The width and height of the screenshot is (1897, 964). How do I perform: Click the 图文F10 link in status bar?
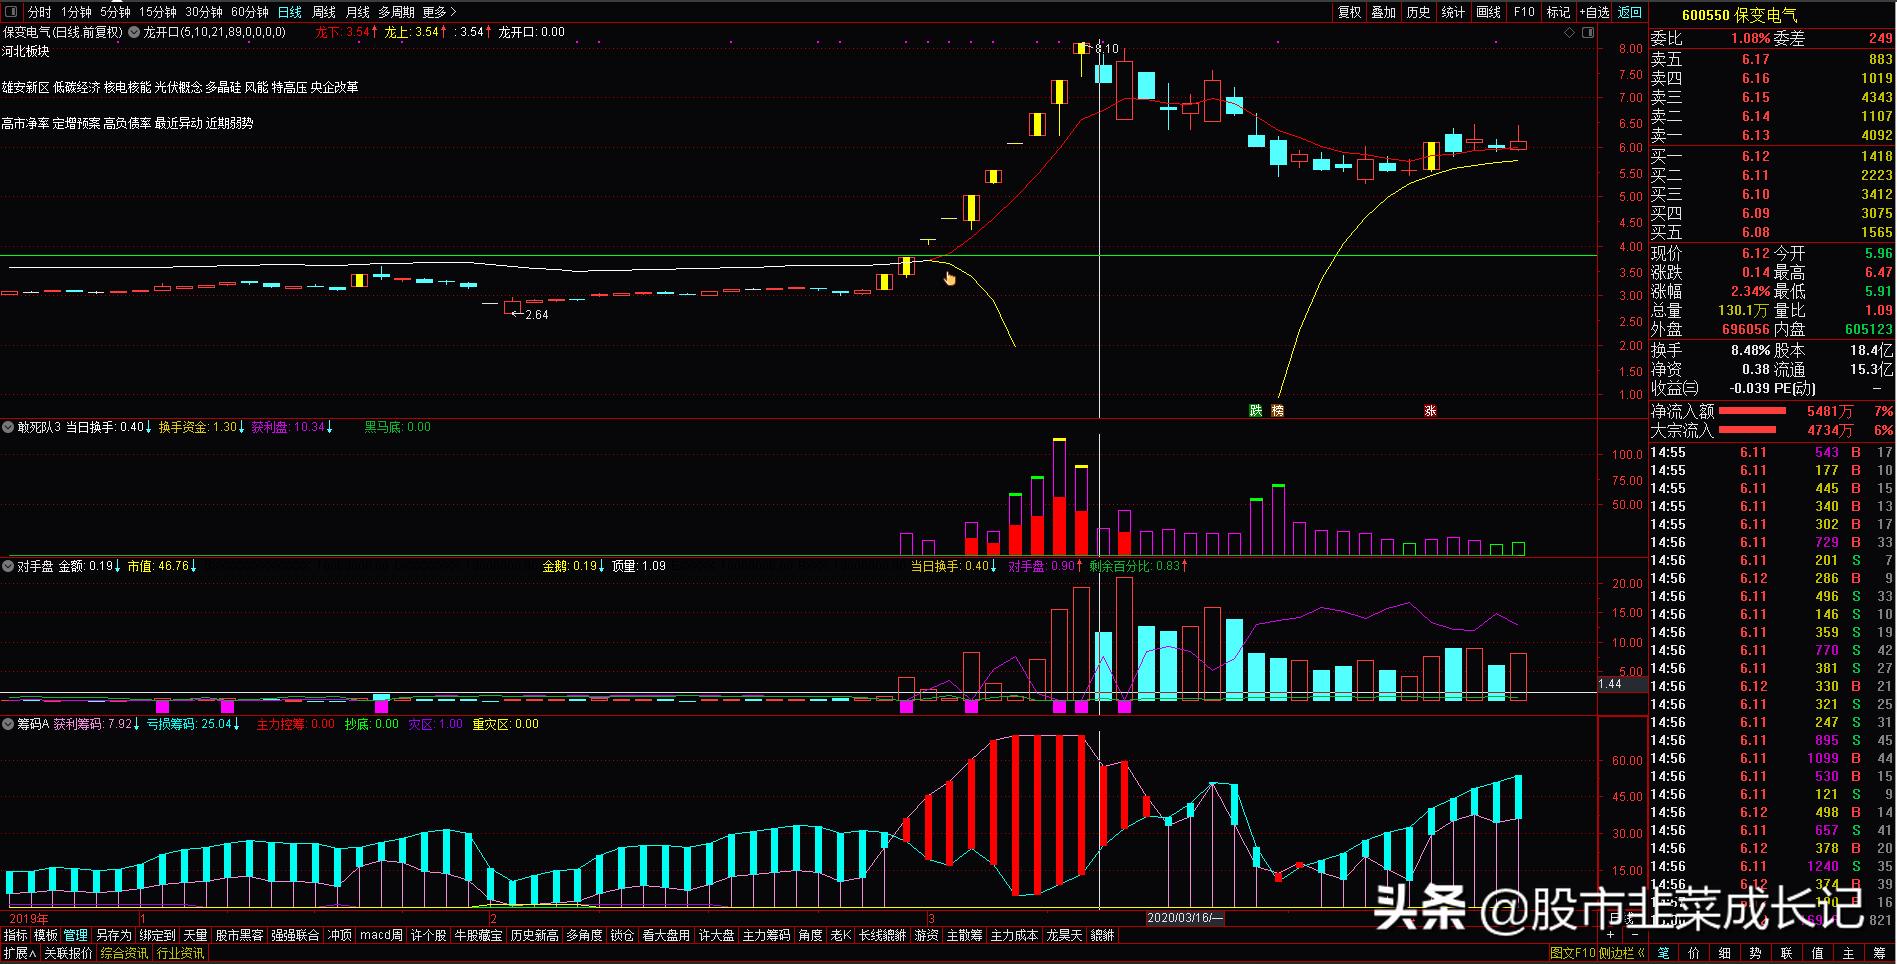1572,953
